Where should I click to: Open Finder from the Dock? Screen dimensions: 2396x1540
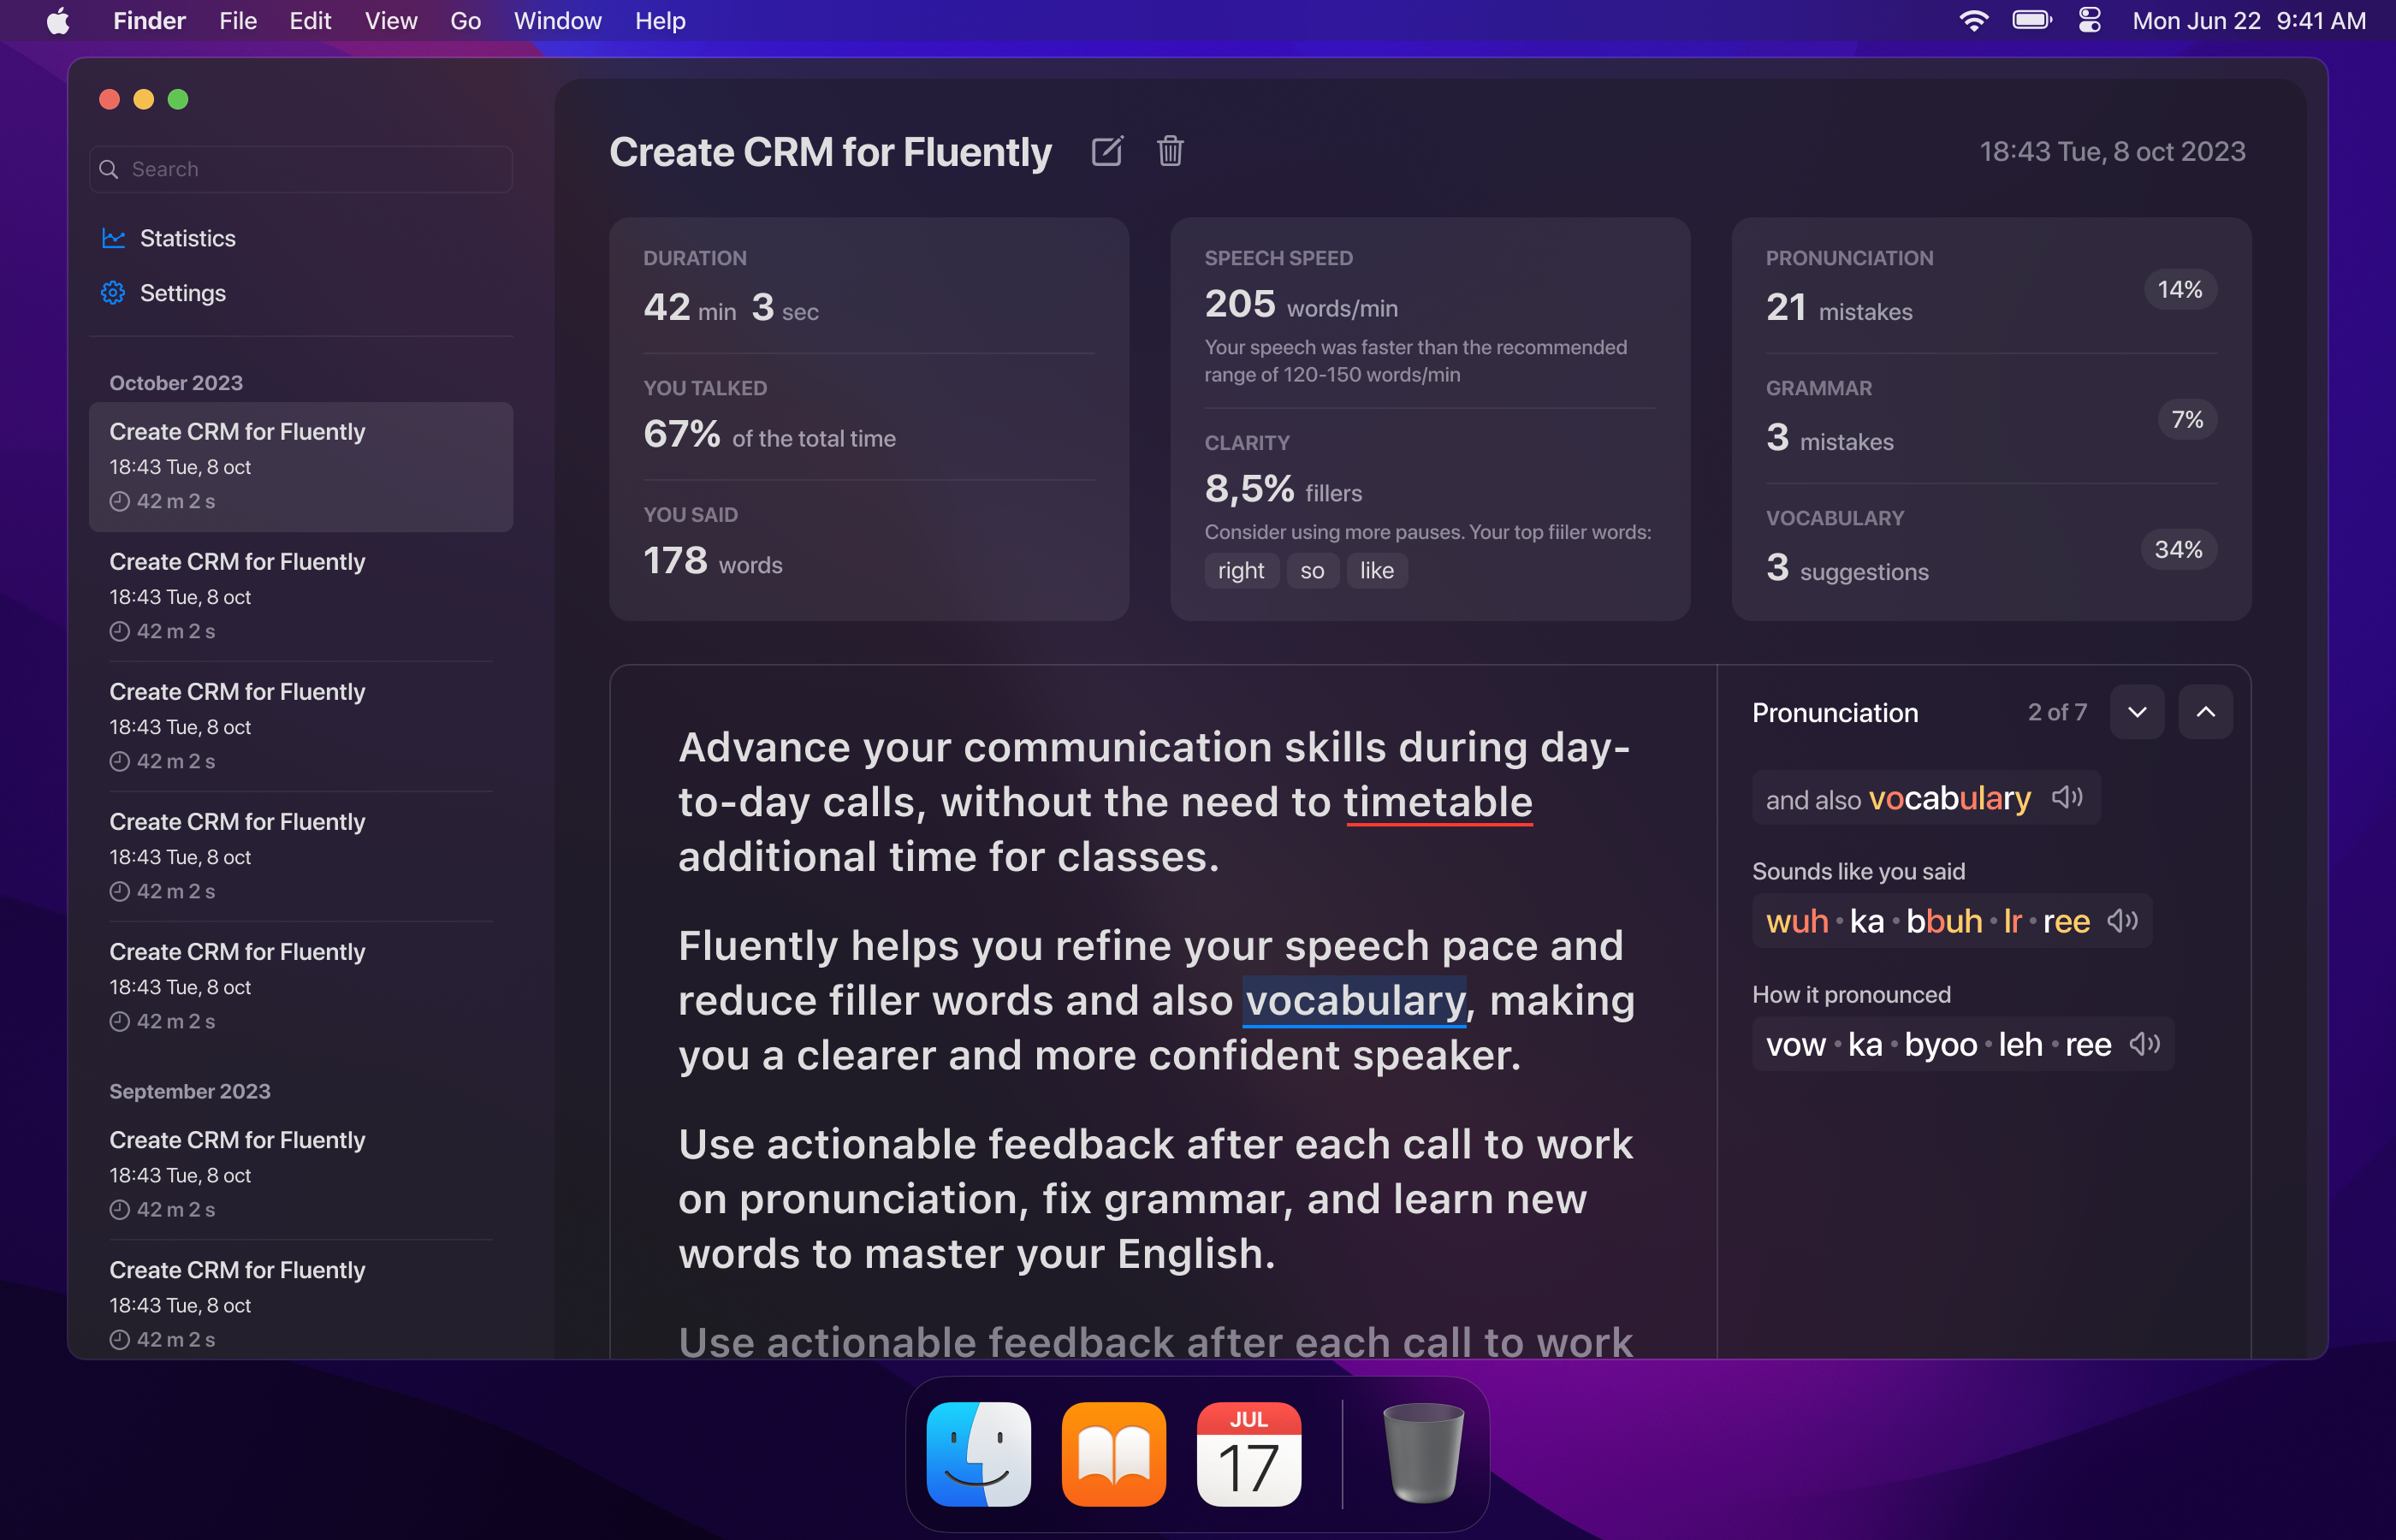[978, 1454]
